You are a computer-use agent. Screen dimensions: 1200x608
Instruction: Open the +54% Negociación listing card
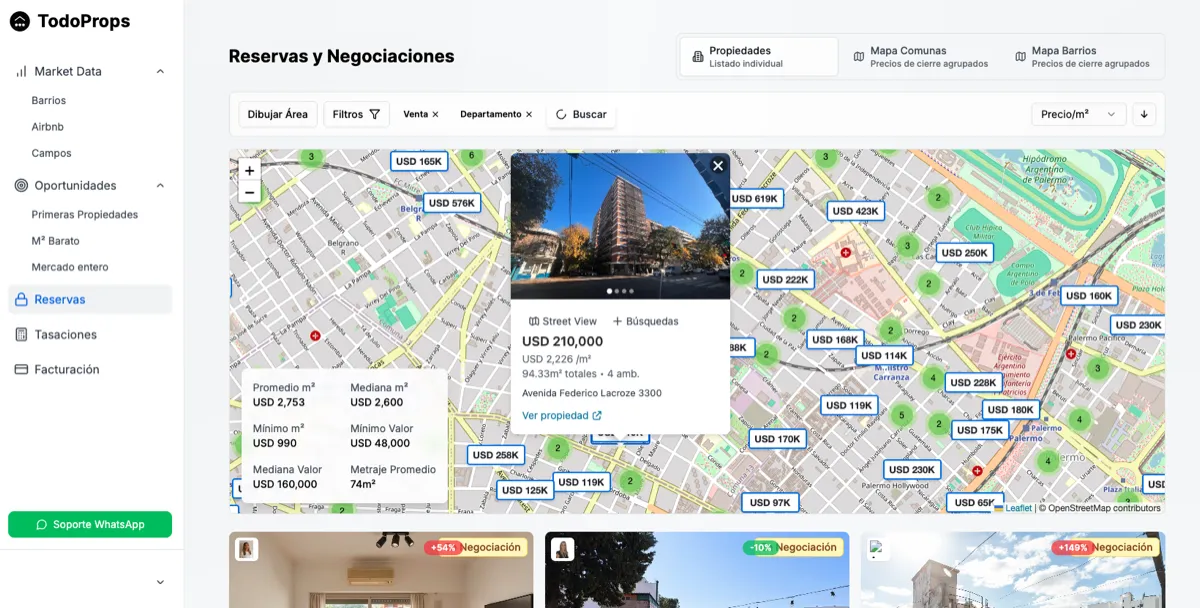[381, 570]
